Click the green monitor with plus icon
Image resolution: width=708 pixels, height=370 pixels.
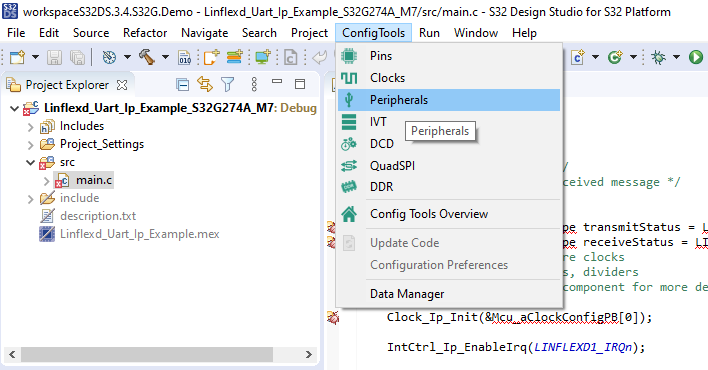click(263, 57)
